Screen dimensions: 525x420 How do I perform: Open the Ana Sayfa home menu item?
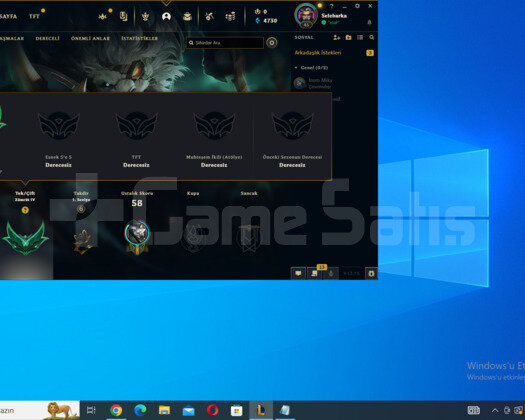click(x=8, y=16)
